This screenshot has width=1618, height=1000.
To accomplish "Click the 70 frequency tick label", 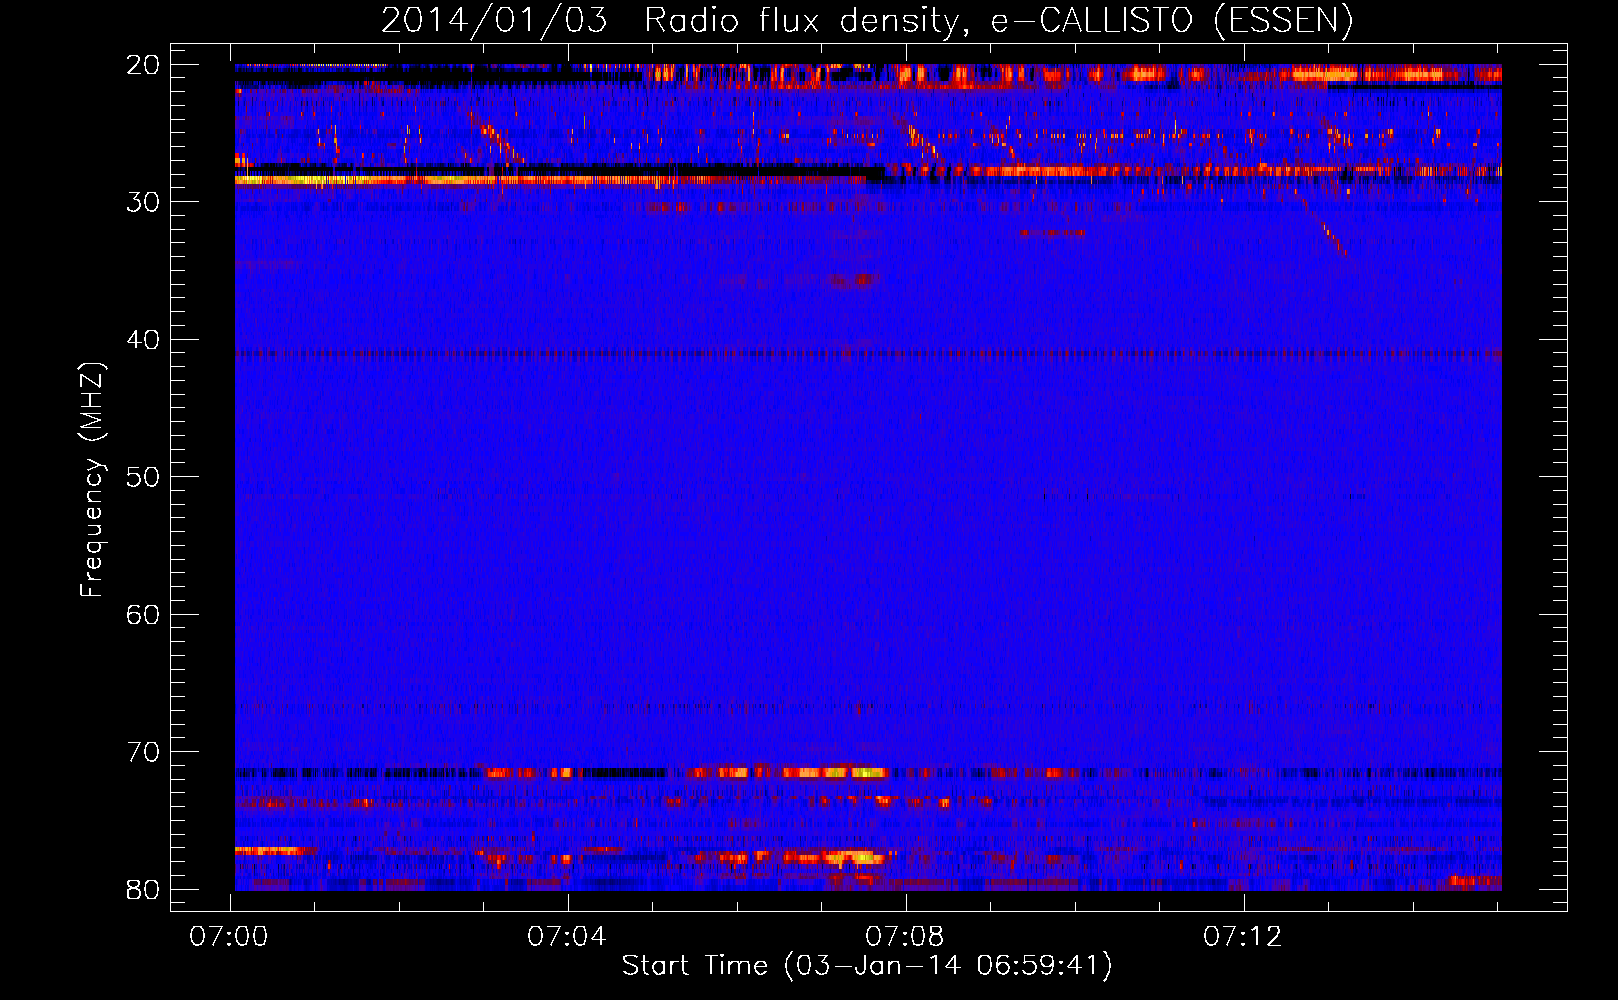I will [143, 752].
